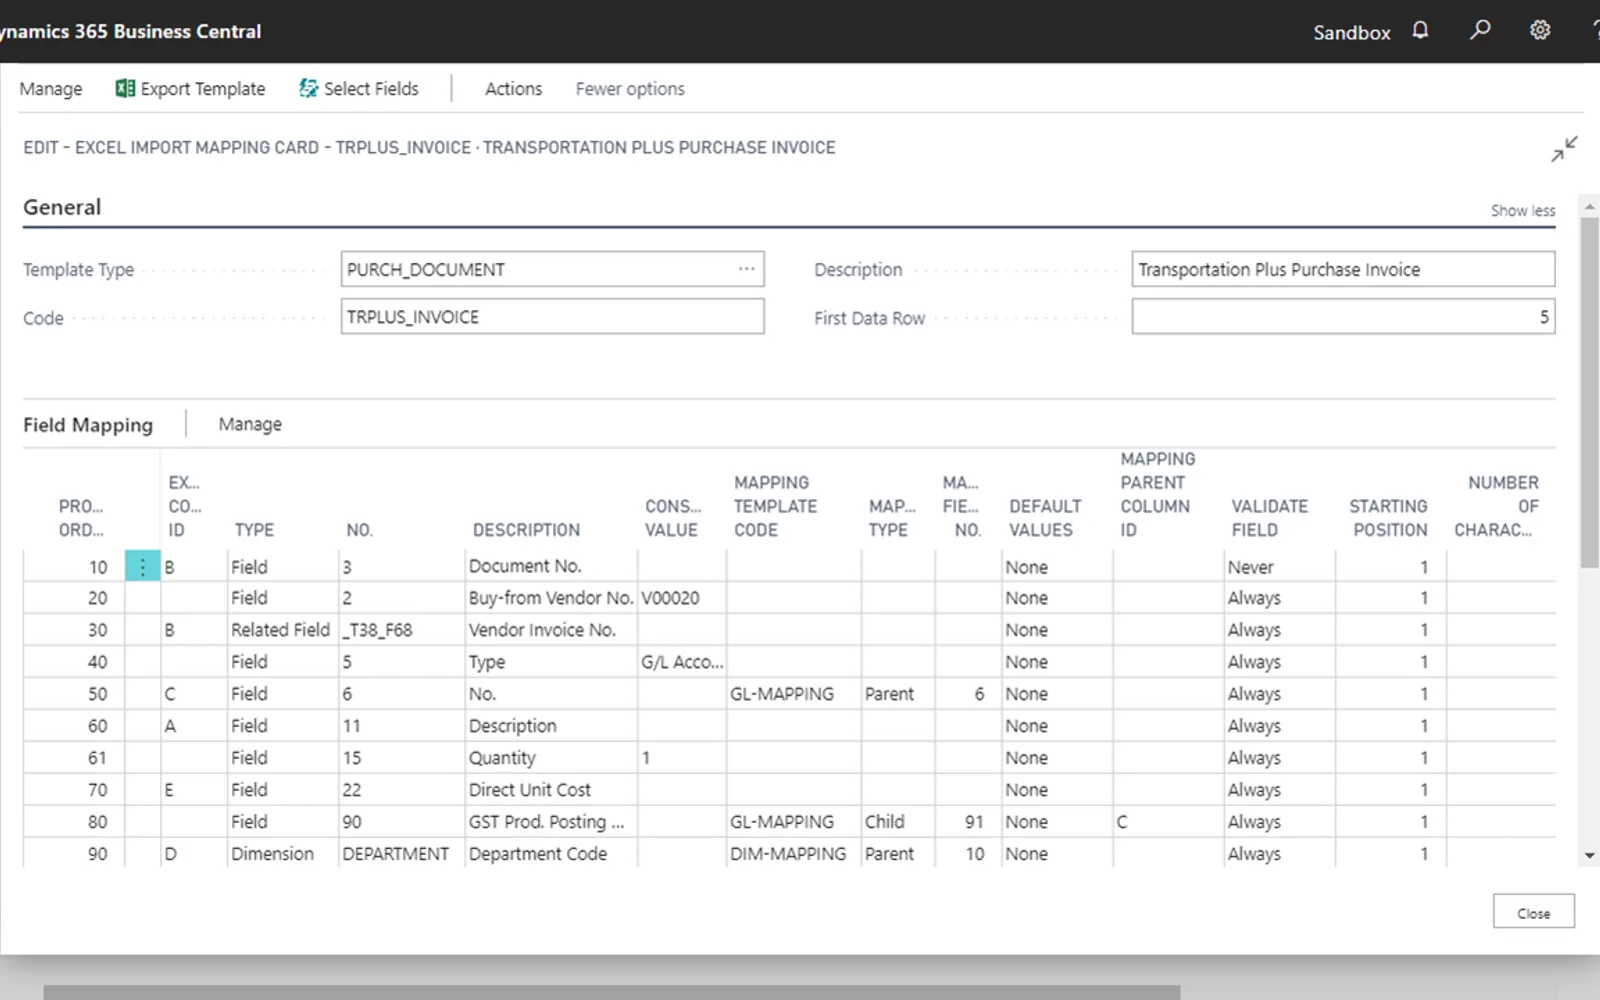Select the 'Buy-from Vendor No.' cell

pos(551,598)
